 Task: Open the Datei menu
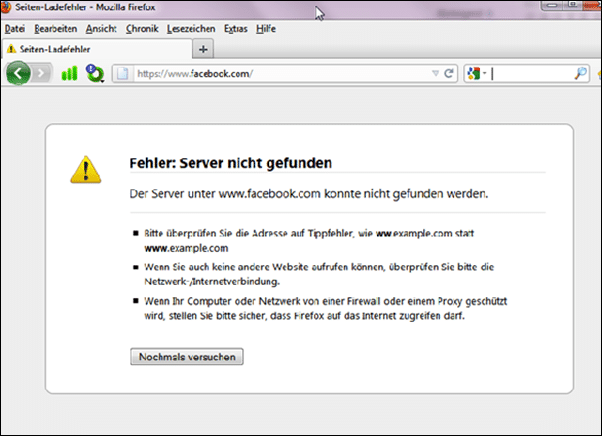pyautogui.click(x=15, y=29)
